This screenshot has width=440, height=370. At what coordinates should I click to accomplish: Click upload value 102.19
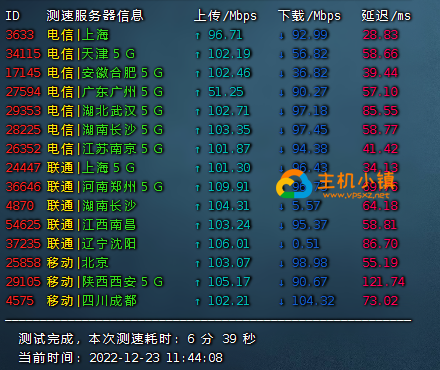[229, 54]
